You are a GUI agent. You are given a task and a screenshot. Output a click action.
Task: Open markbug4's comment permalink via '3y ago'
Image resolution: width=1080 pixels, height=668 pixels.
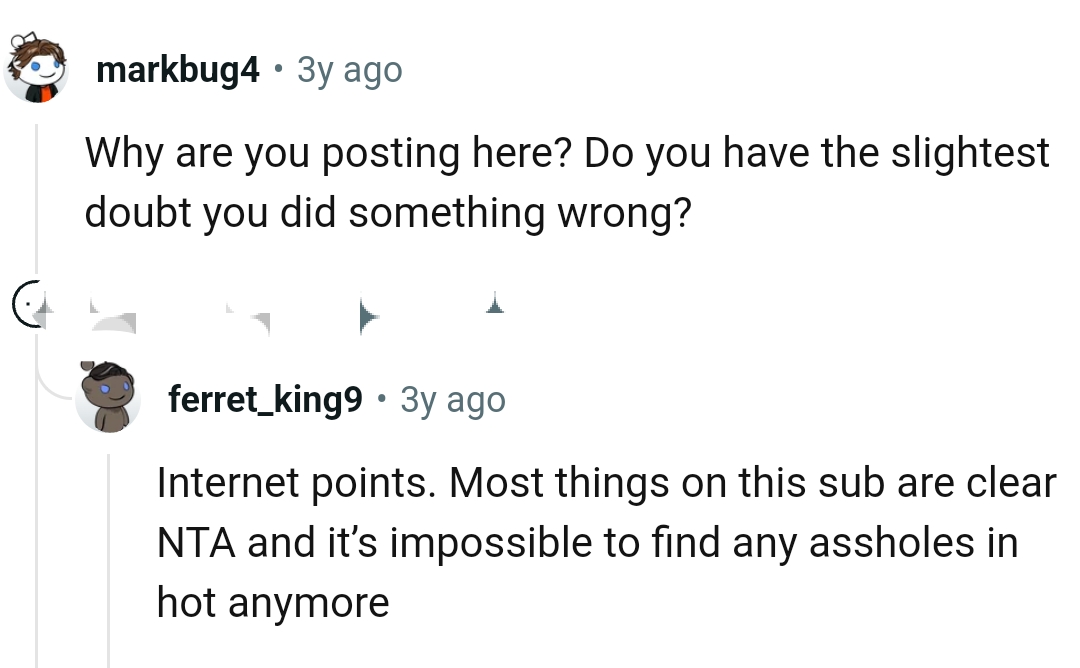tap(347, 68)
